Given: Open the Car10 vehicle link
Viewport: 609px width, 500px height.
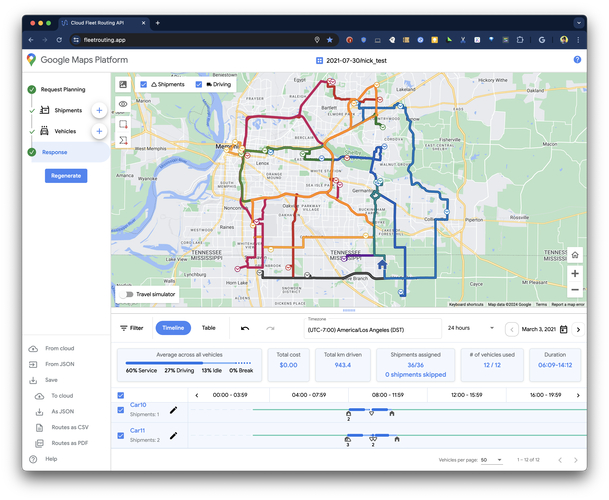Looking at the screenshot, I should pos(138,405).
